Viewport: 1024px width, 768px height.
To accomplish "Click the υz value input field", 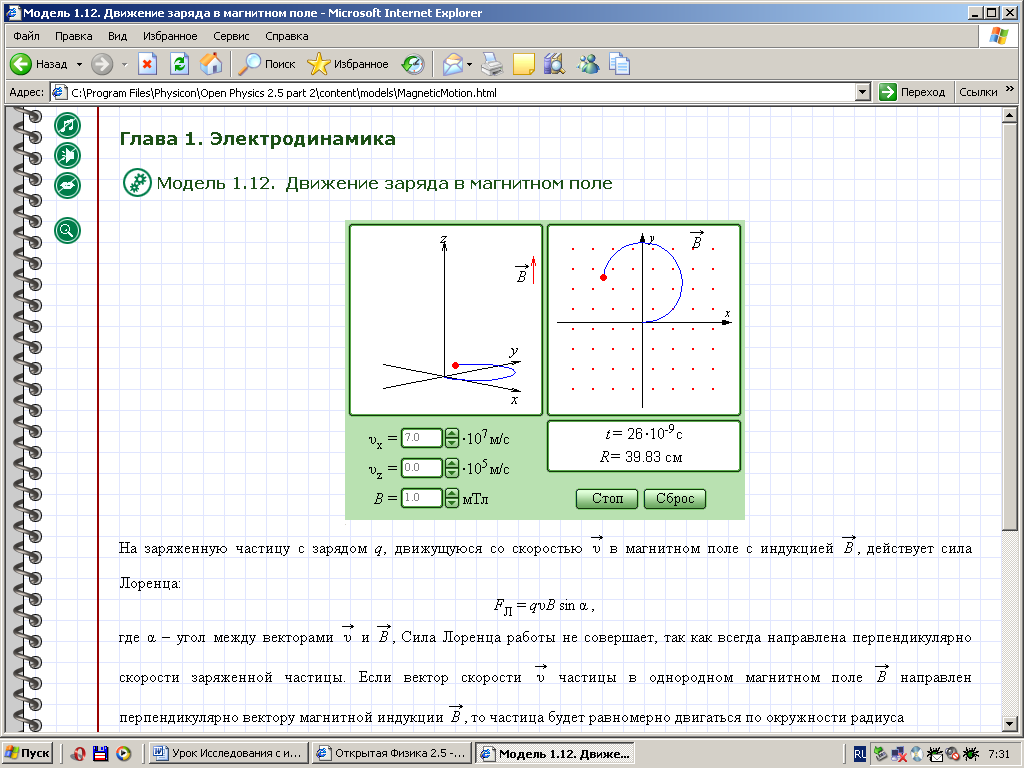I will tap(422, 468).
